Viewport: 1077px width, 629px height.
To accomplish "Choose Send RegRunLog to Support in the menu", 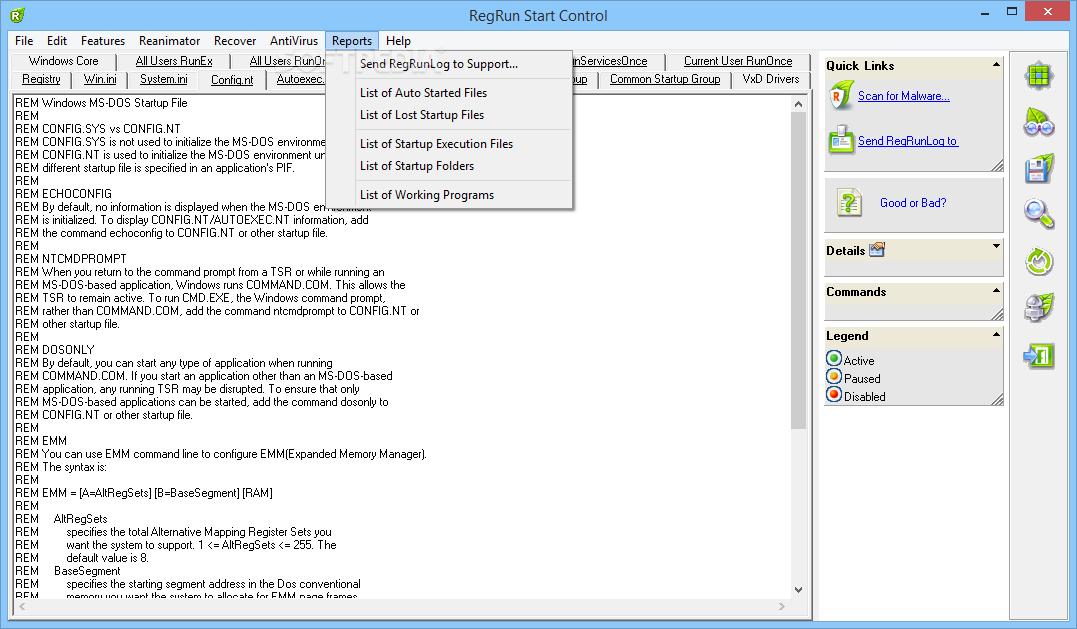I will coord(449,64).
